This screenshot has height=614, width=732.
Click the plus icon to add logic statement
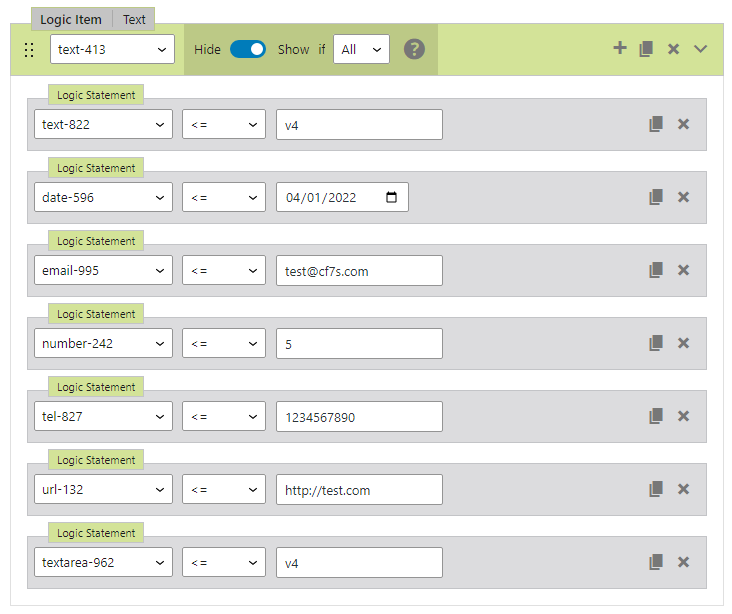[620, 48]
